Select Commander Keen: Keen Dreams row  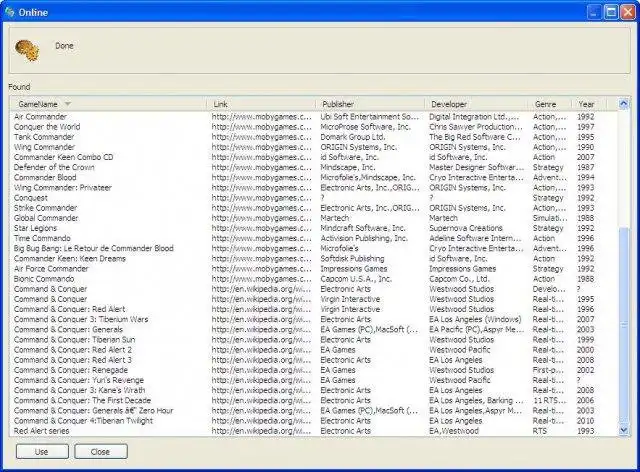click(x=313, y=259)
